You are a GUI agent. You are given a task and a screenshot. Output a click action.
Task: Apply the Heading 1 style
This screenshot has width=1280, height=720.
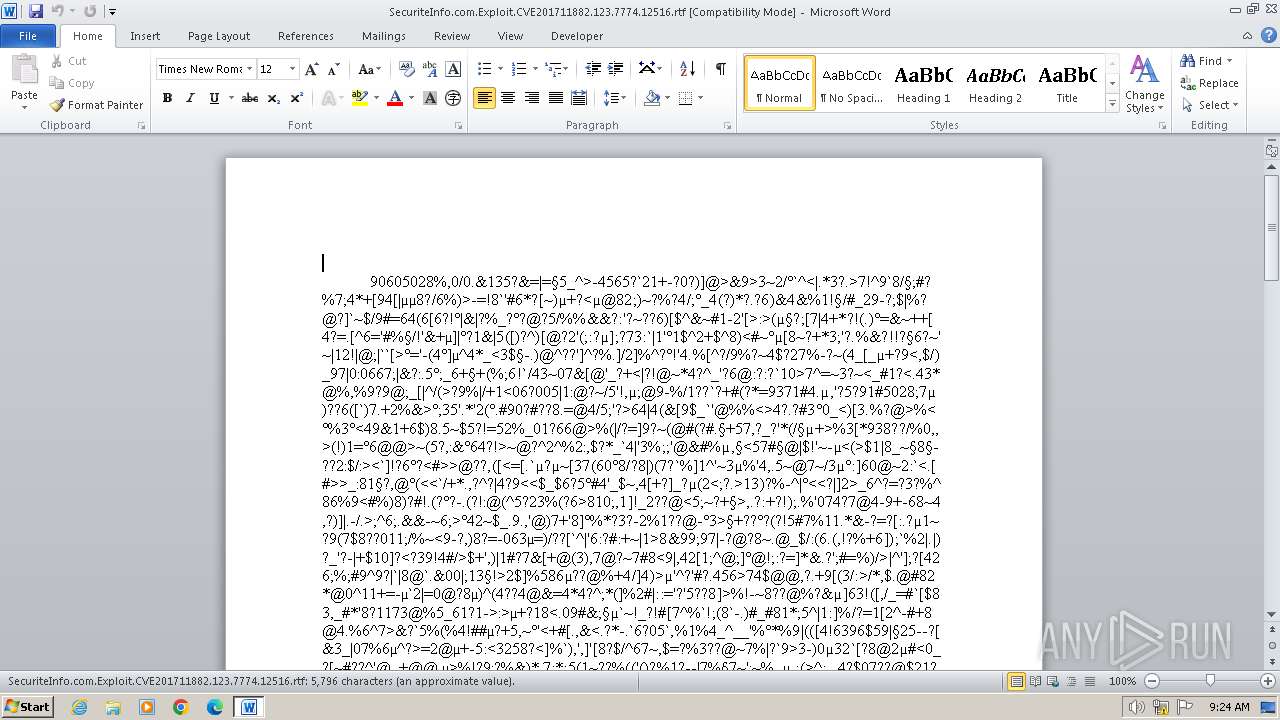click(923, 83)
